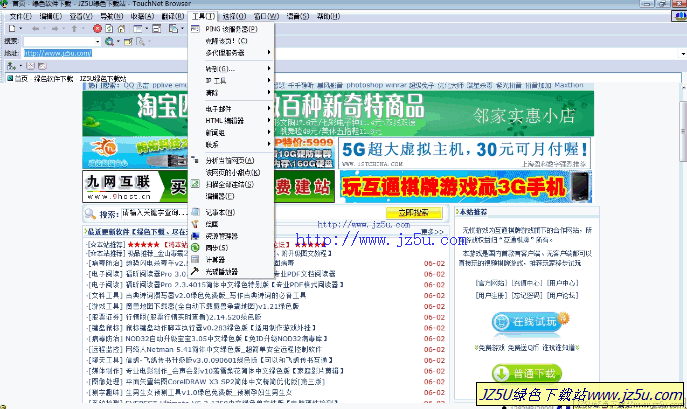Expand the multi-proxy server submenu

tap(231, 53)
